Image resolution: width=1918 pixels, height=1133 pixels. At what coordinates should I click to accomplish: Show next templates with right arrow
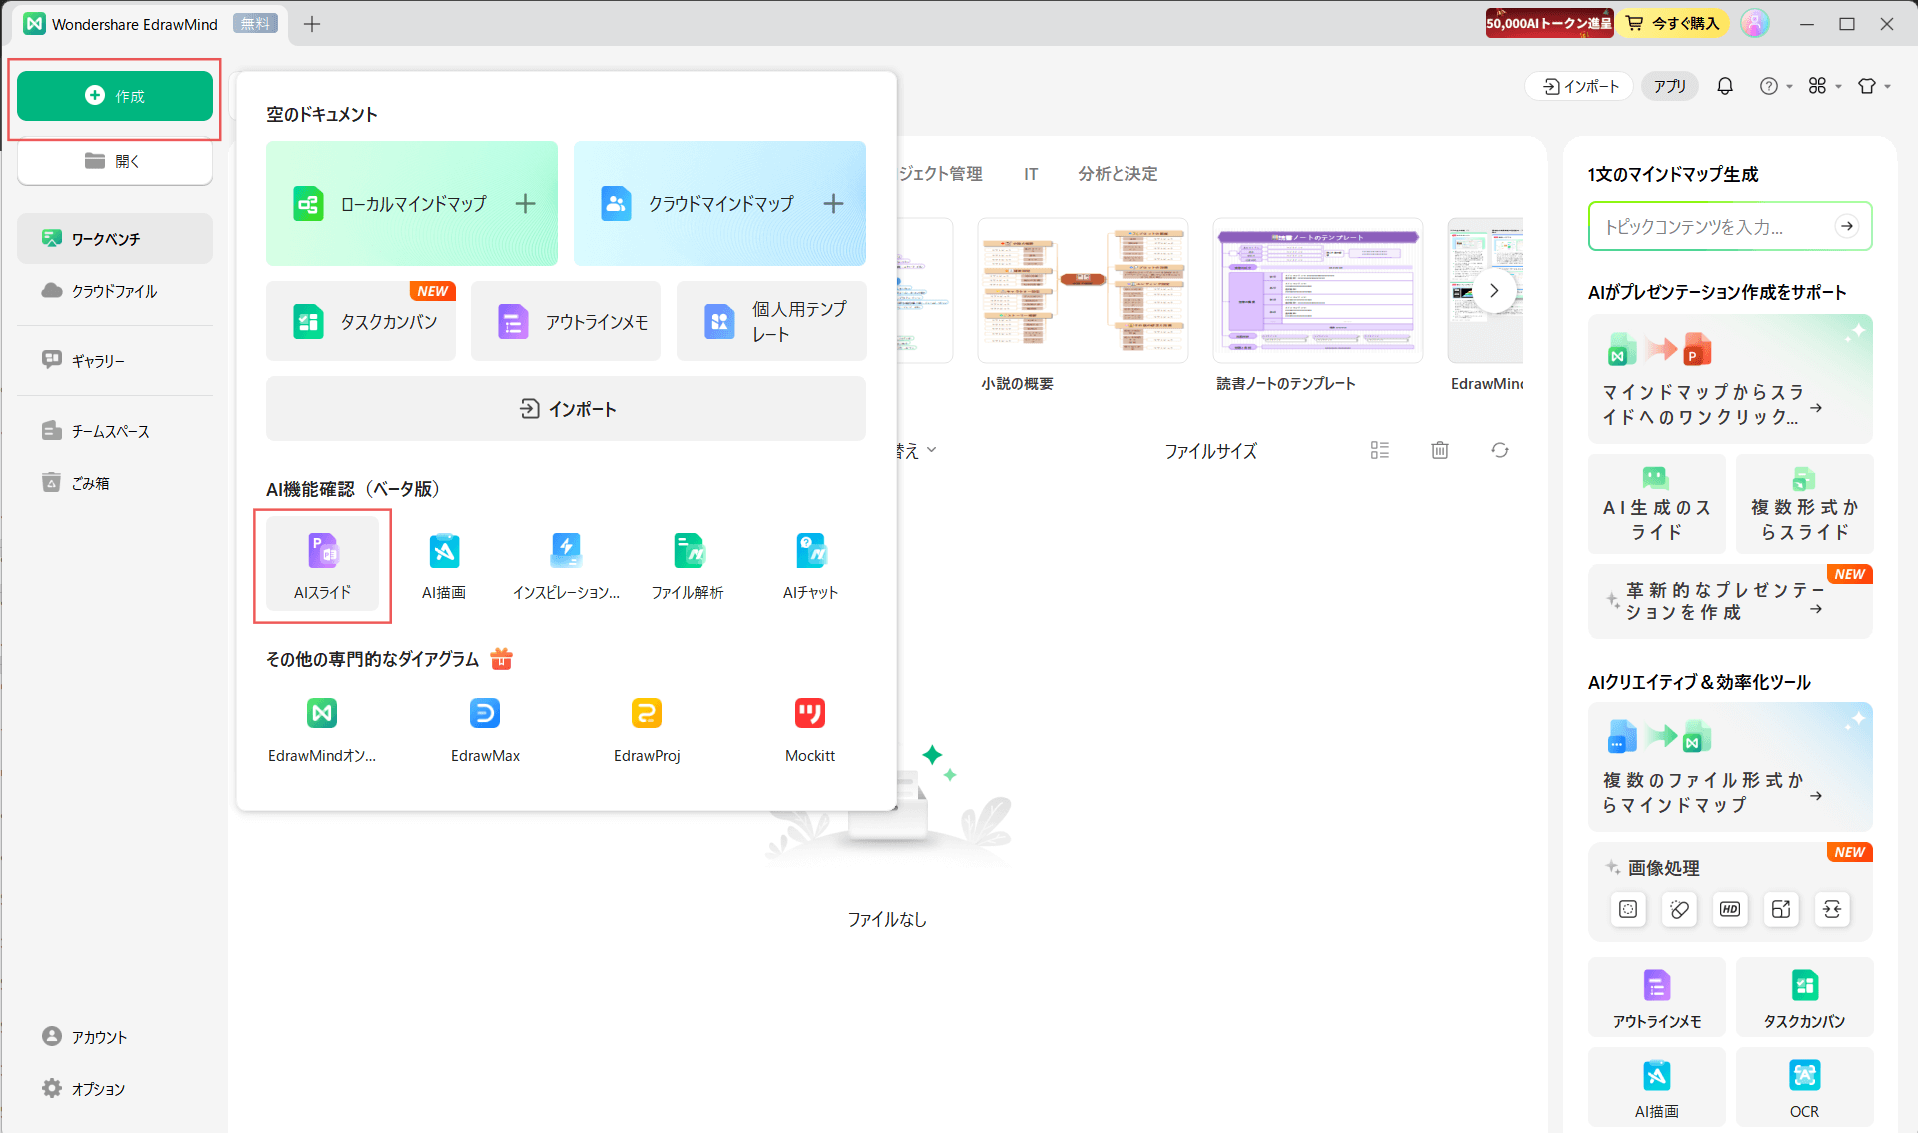[1494, 291]
